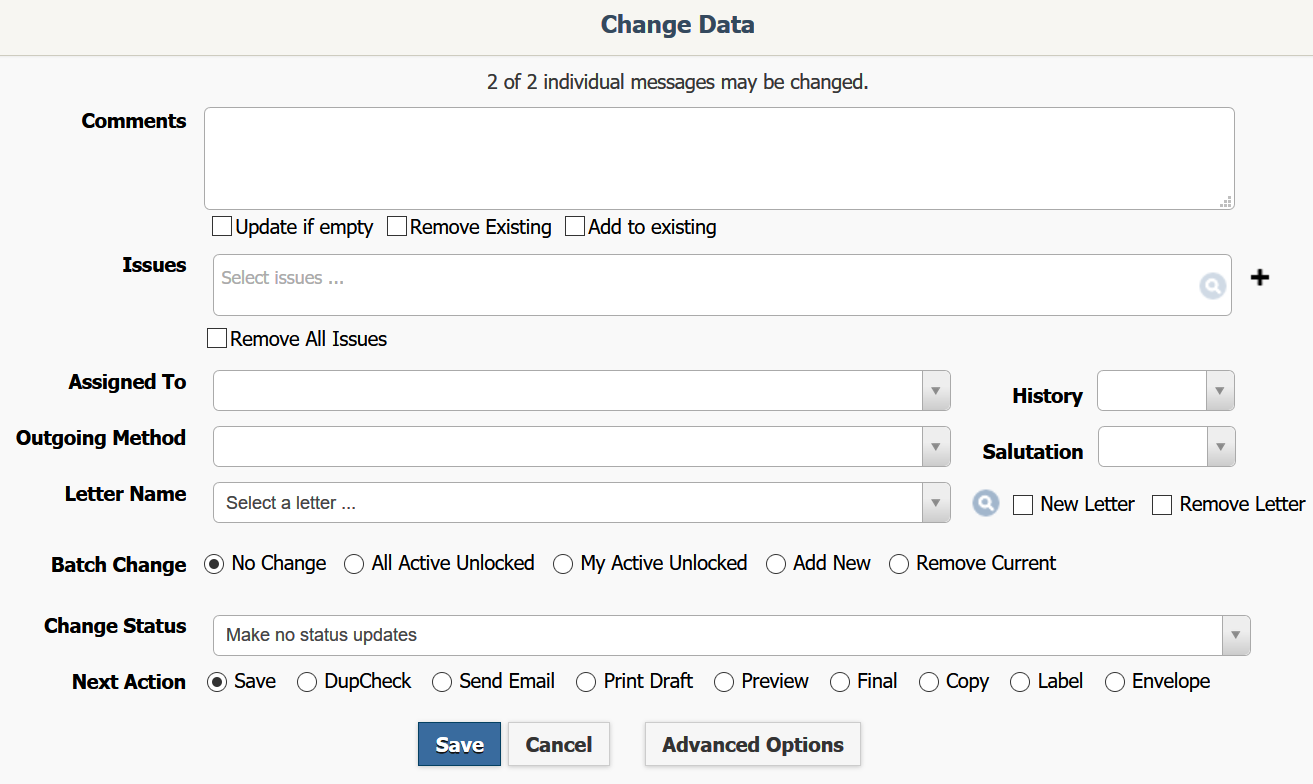Choose Envelope as next action
This screenshot has height=784, width=1313.
click(x=1115, y=682)
